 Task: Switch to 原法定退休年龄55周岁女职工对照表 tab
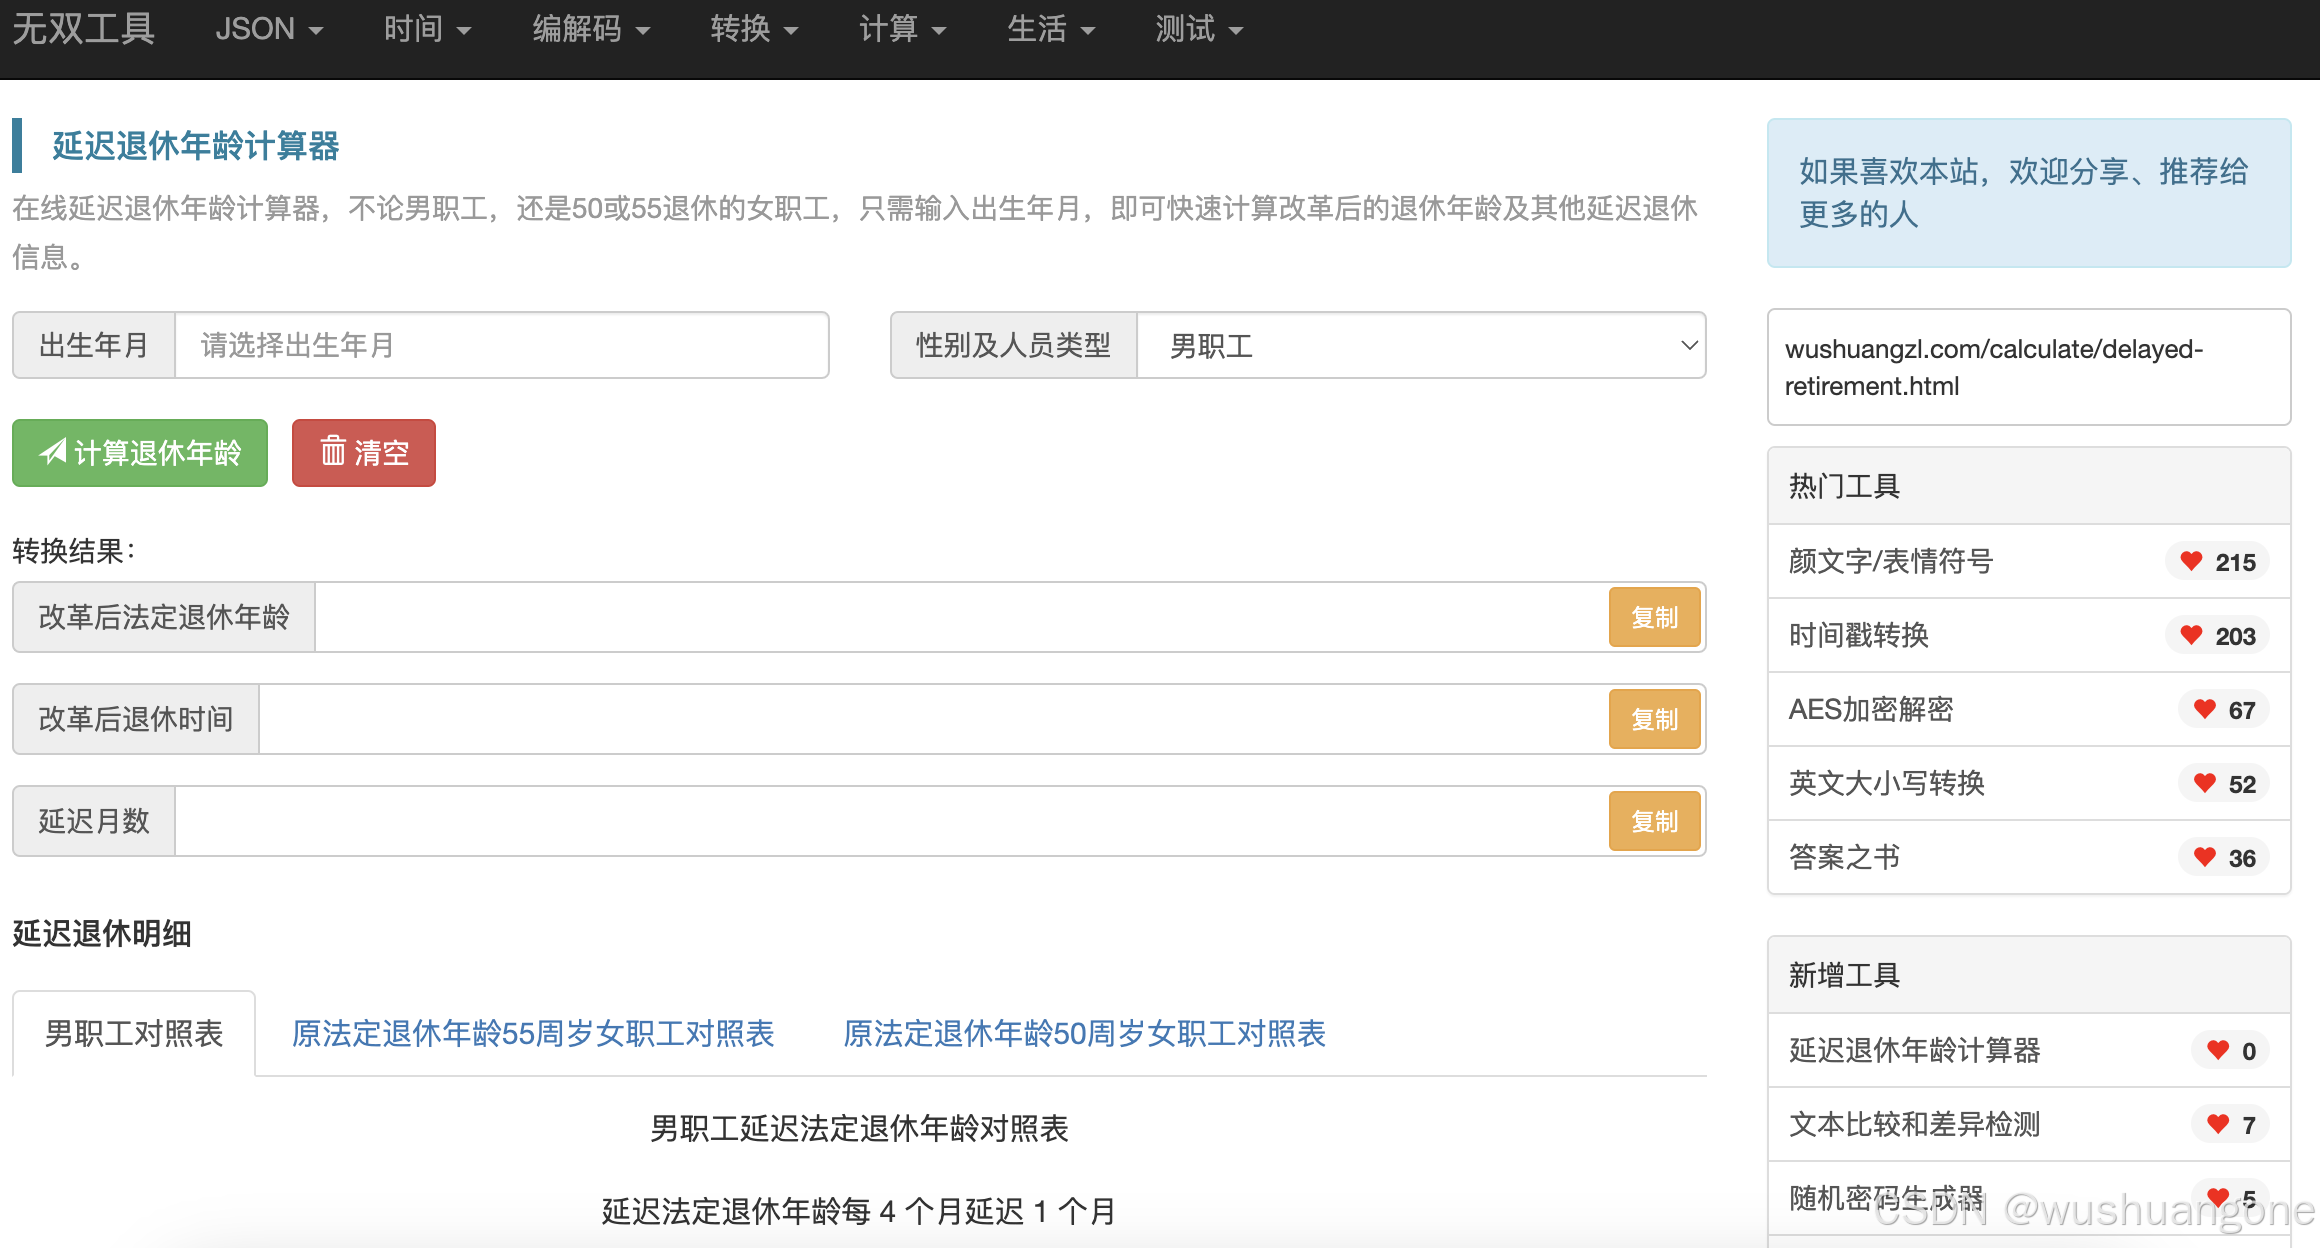[533, 1034]
